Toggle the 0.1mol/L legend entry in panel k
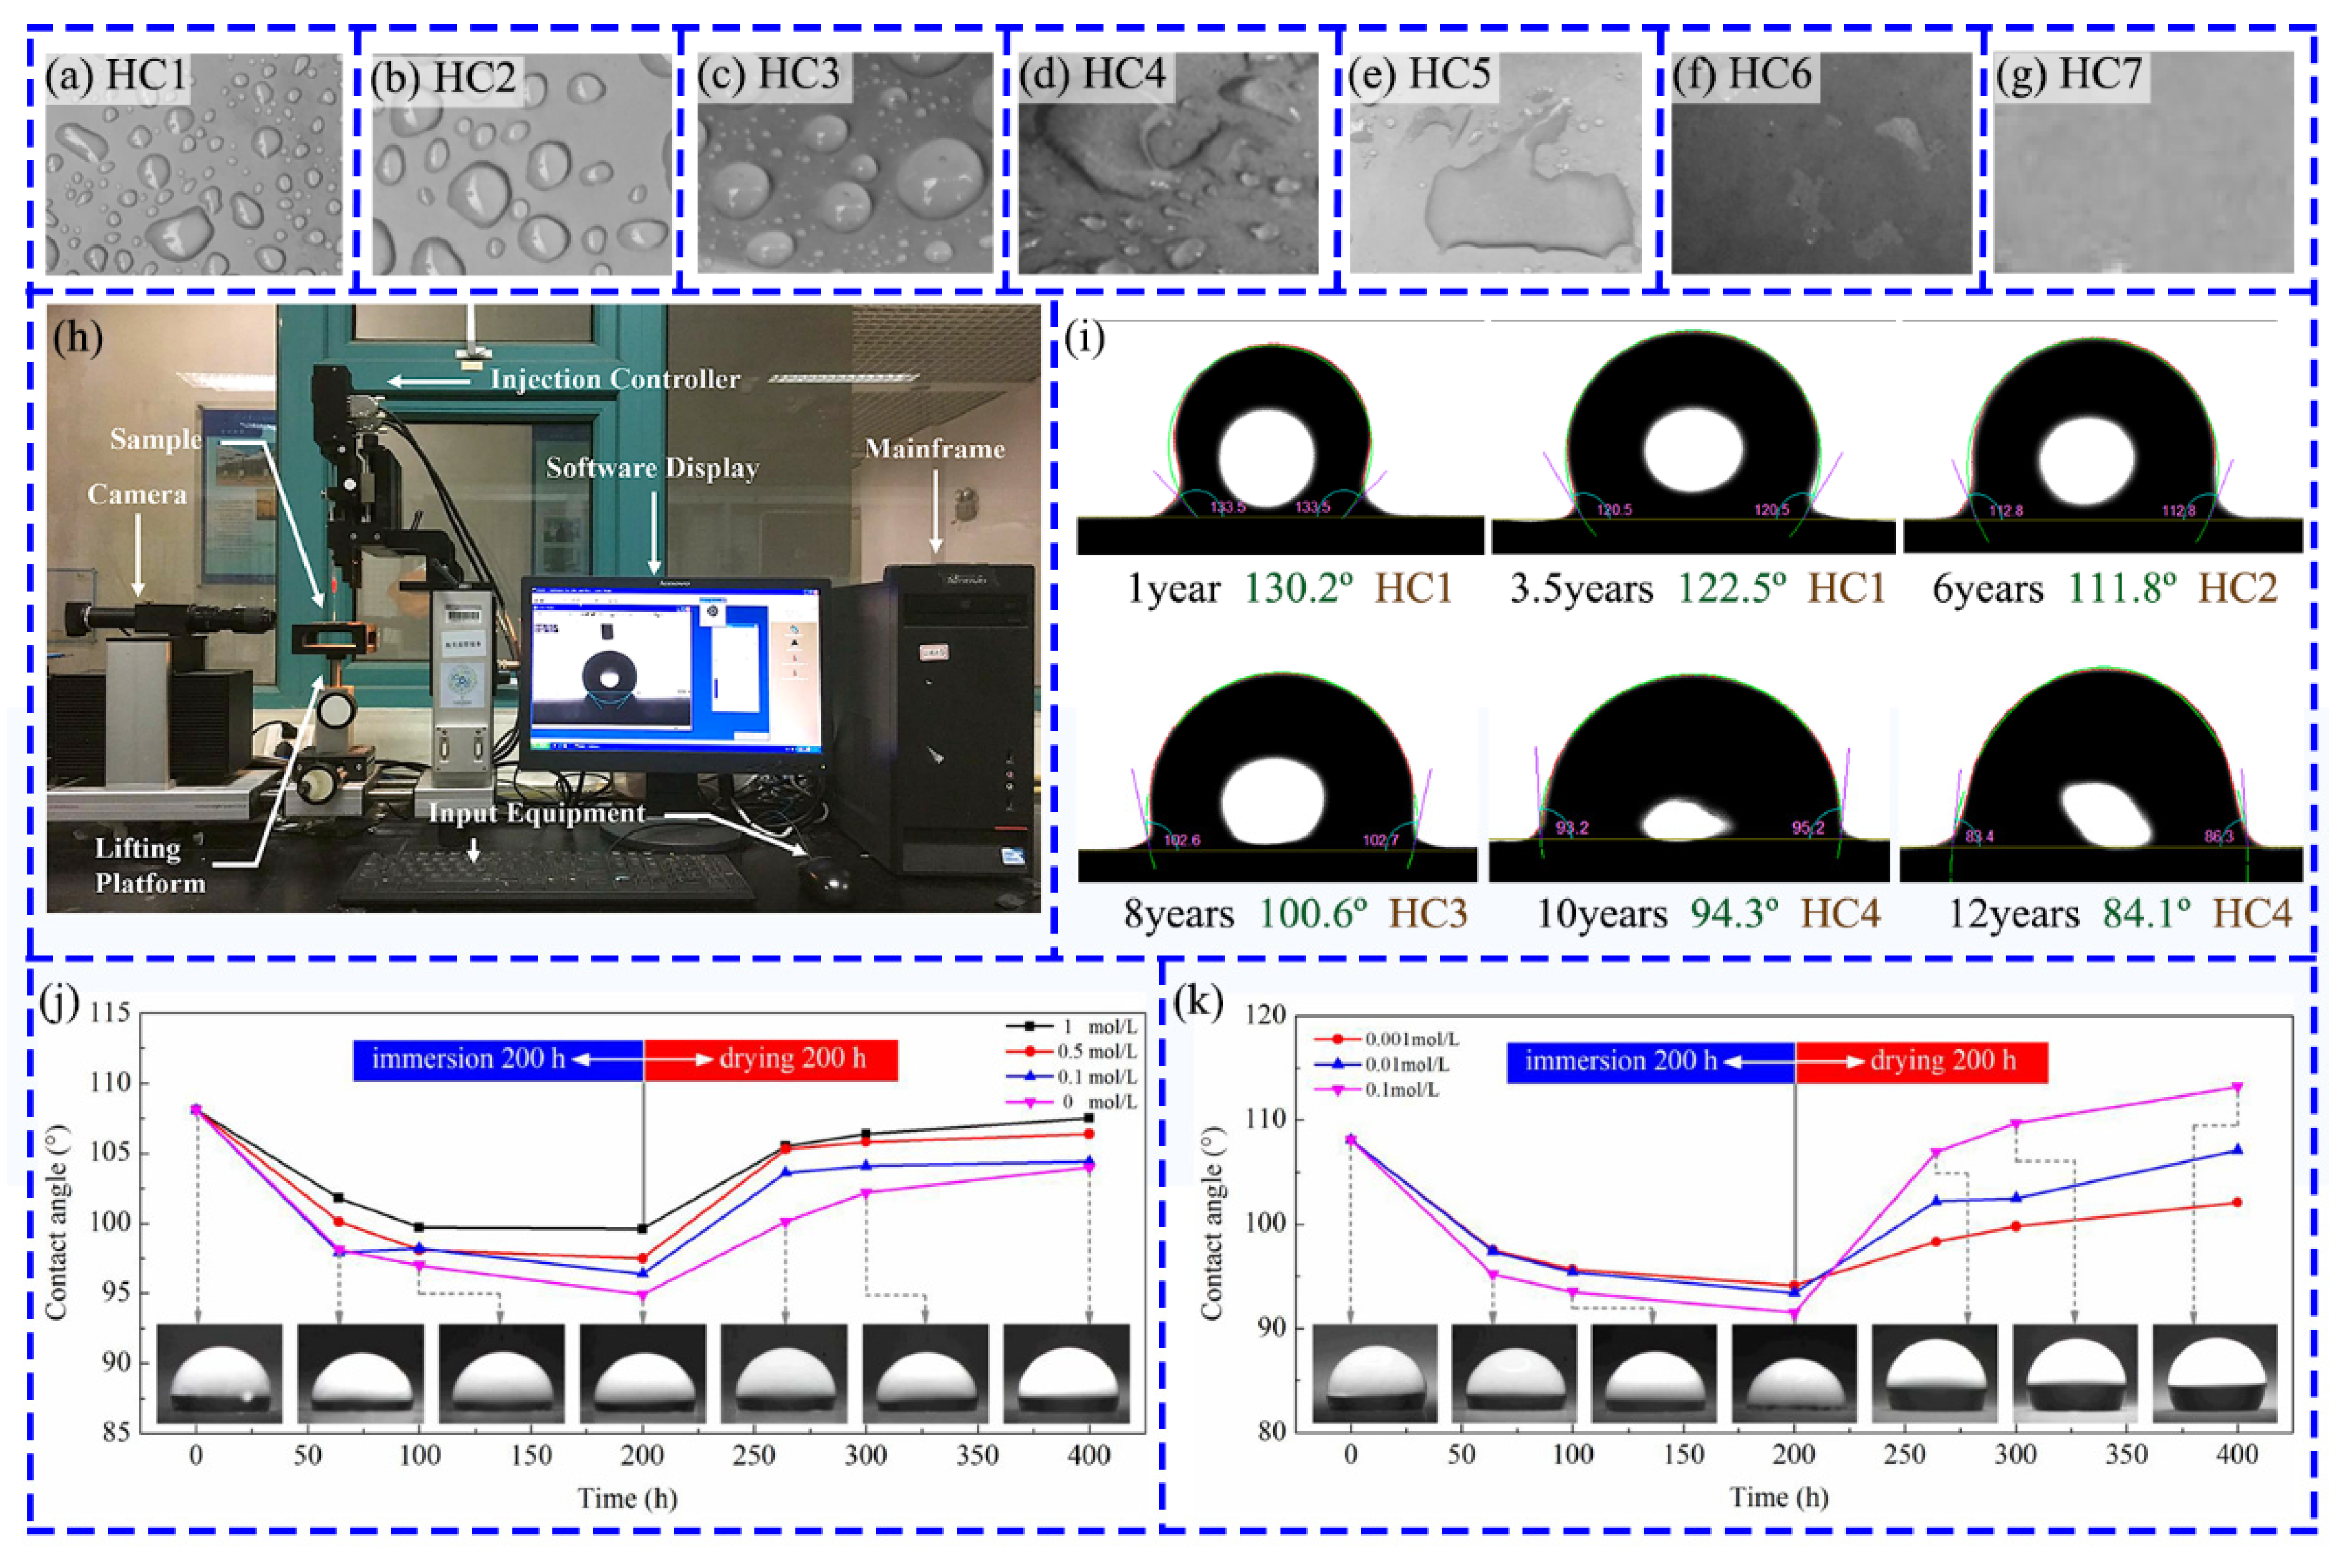This screenshot has width=2347, height=1568. click(x=1399, y=1089)
